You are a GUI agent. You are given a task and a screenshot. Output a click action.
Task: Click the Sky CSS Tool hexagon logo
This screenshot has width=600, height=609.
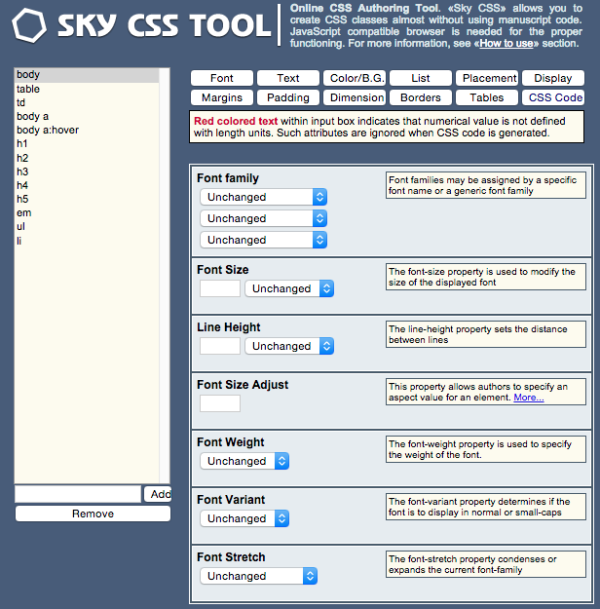click(x=29, y=26)
